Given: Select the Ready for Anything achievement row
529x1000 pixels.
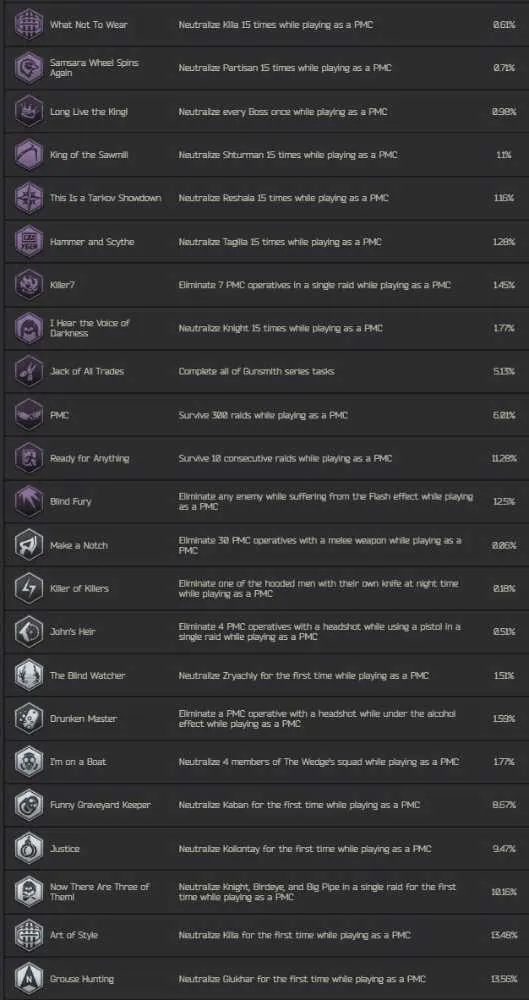Looking at the screenshot, I should 264,458.
